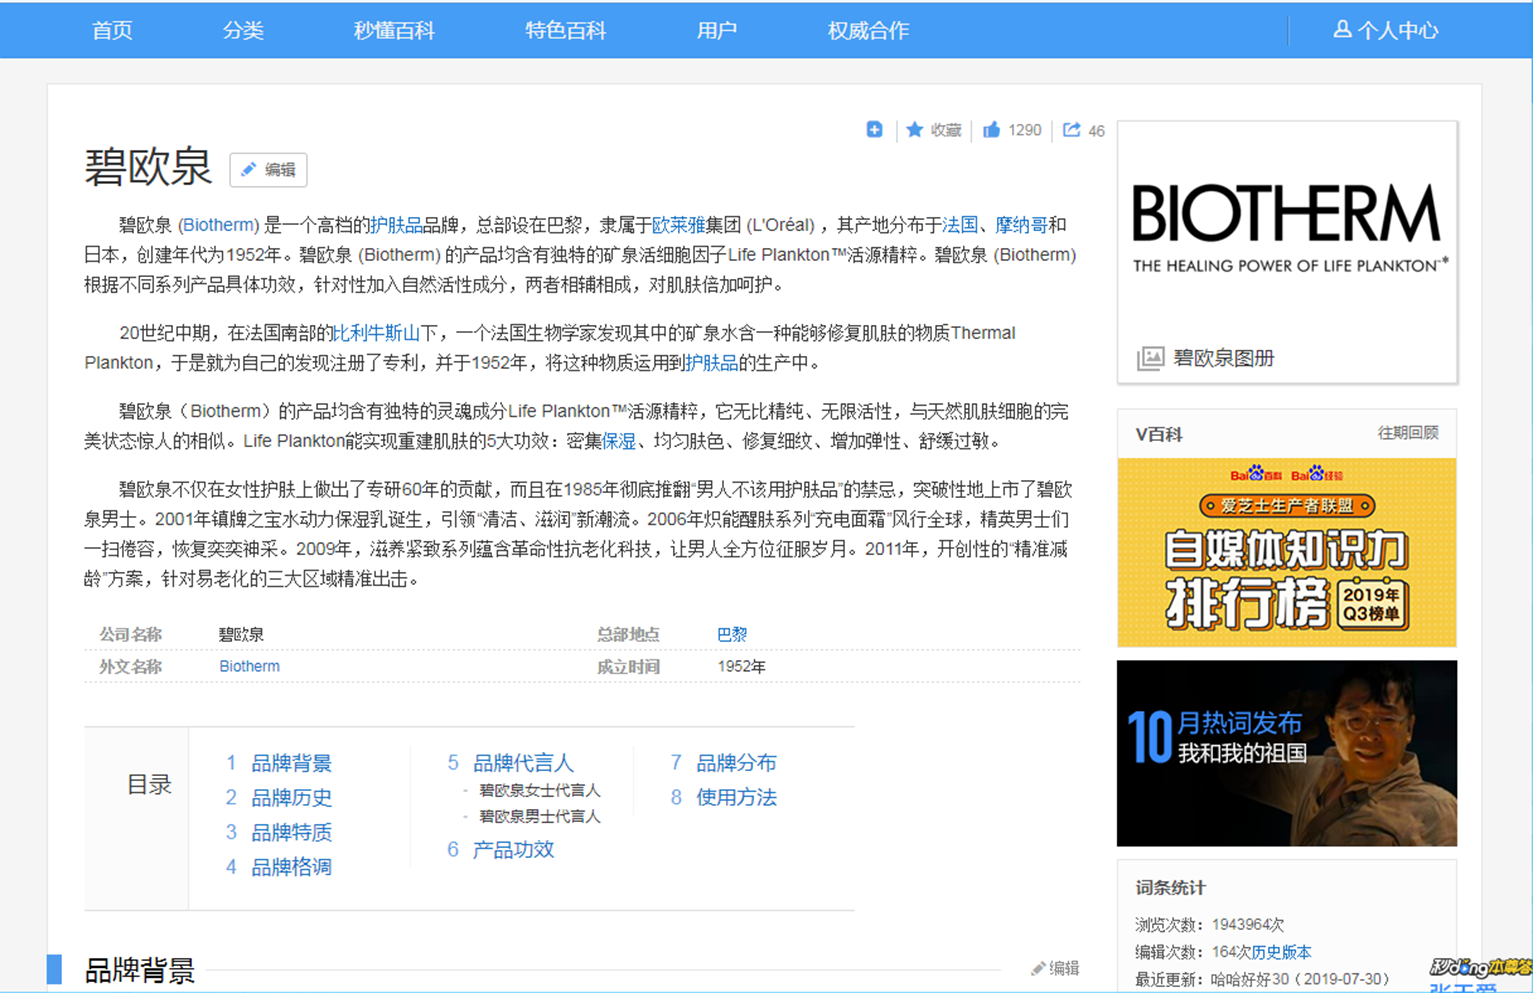
Task: Open the 保湿 link
Action: click(x=619, y=441)
